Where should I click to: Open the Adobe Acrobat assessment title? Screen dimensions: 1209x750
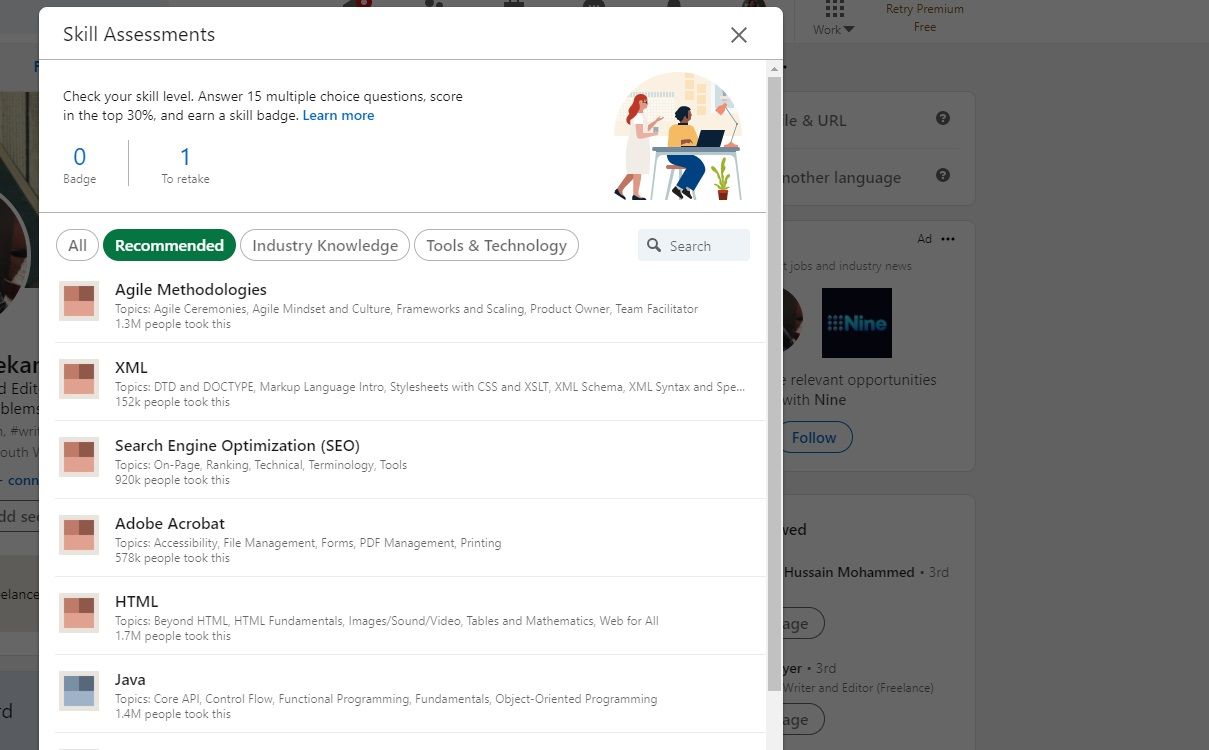coord(170,524)
